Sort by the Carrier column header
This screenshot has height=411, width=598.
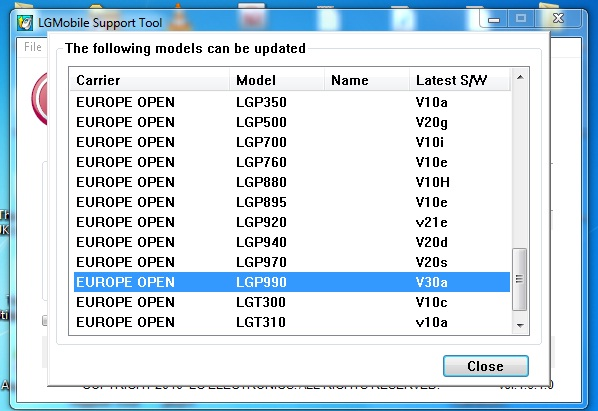pos(150,80)
